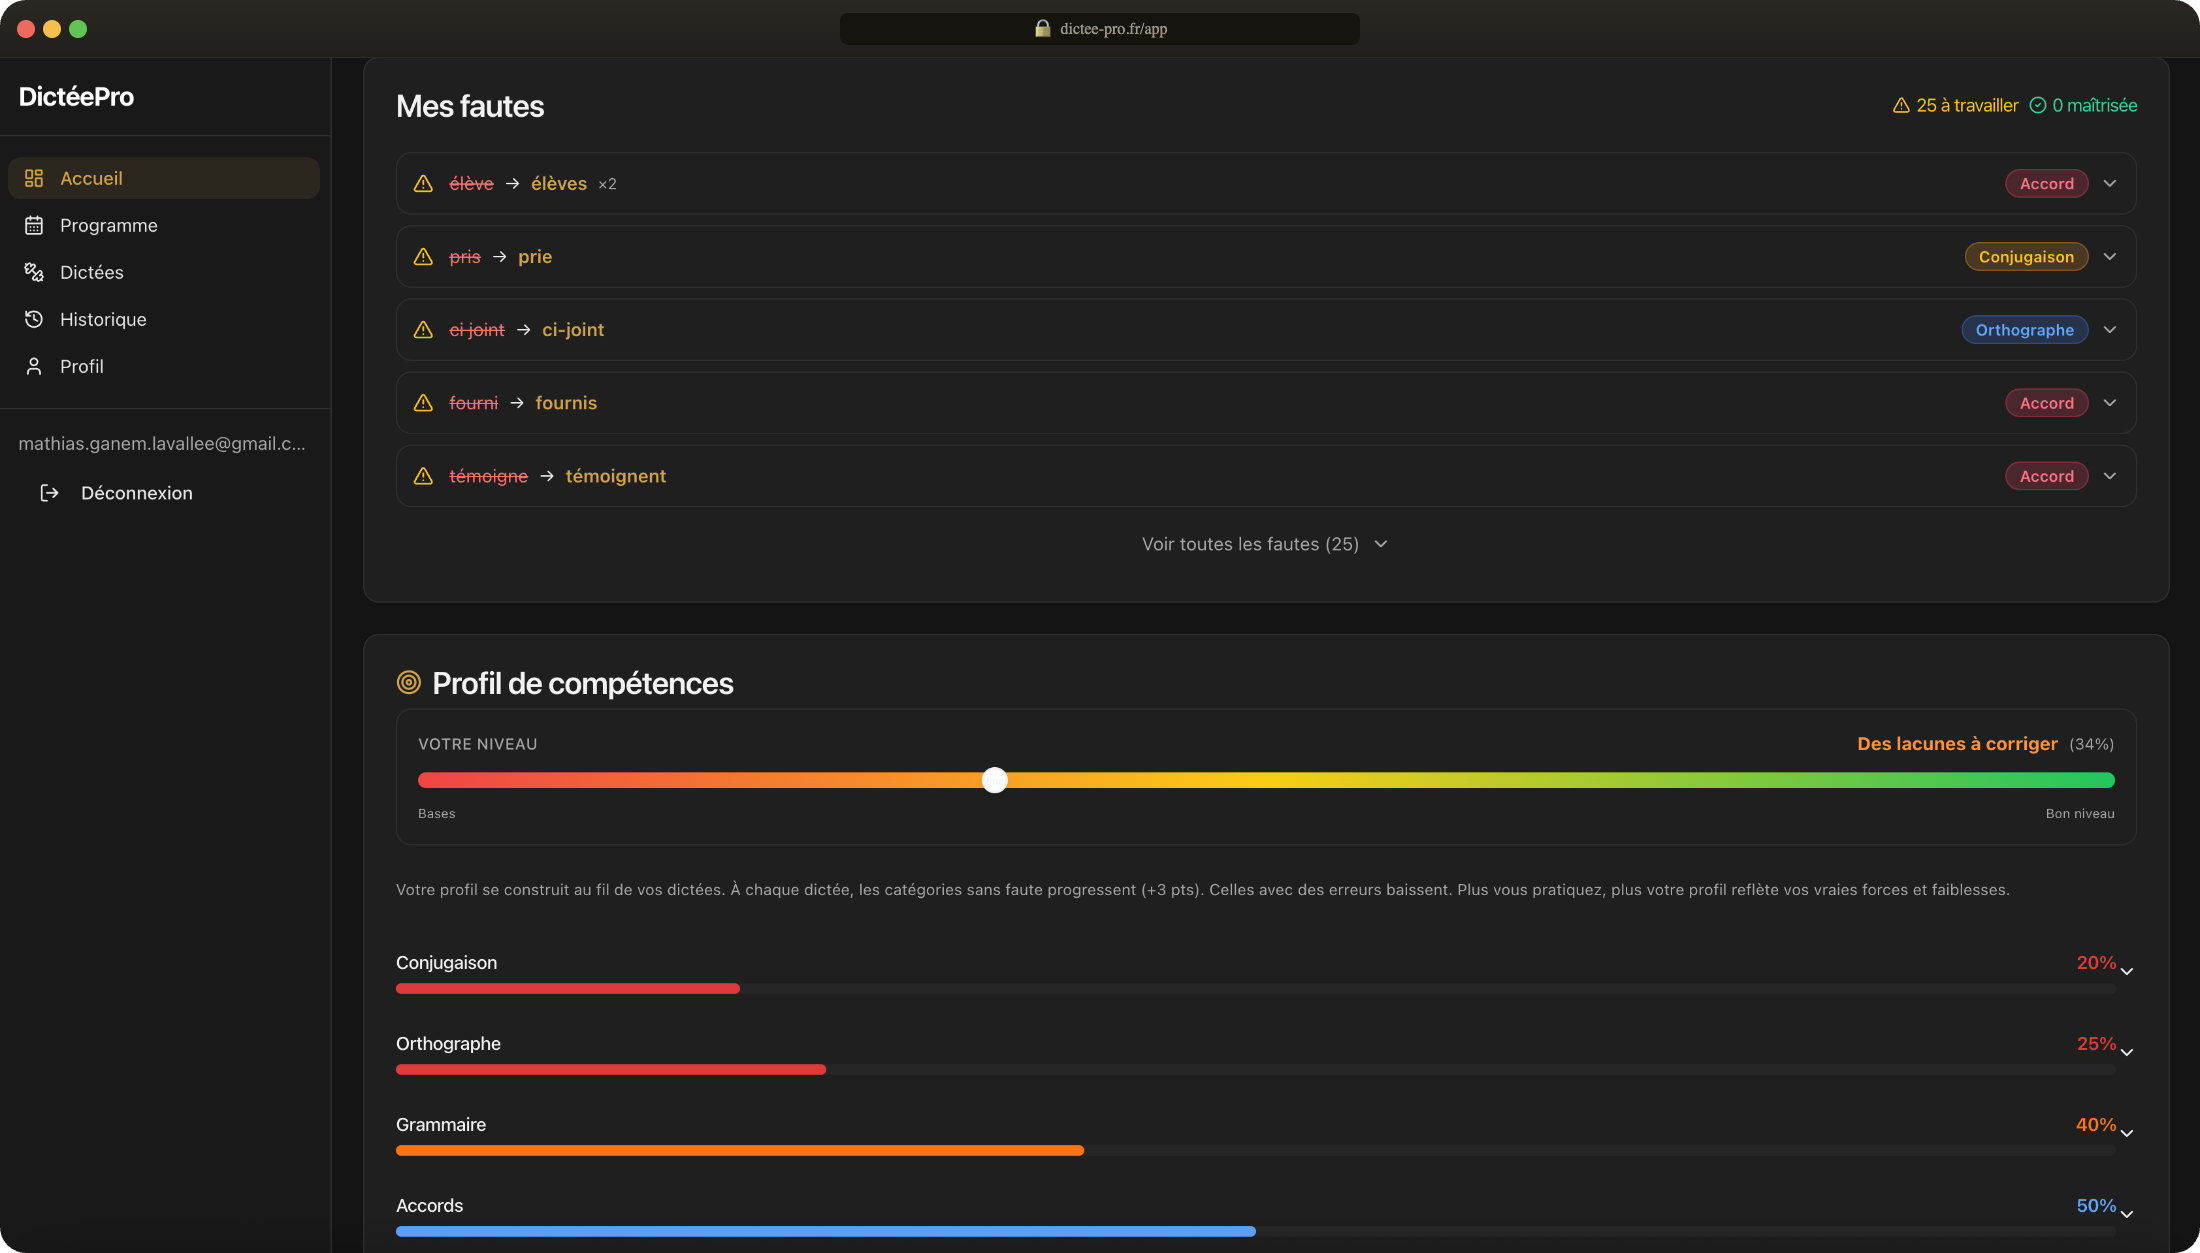
Task: Expand the Grammaire 40% skill details
Action: [x=2127, y=1133]
